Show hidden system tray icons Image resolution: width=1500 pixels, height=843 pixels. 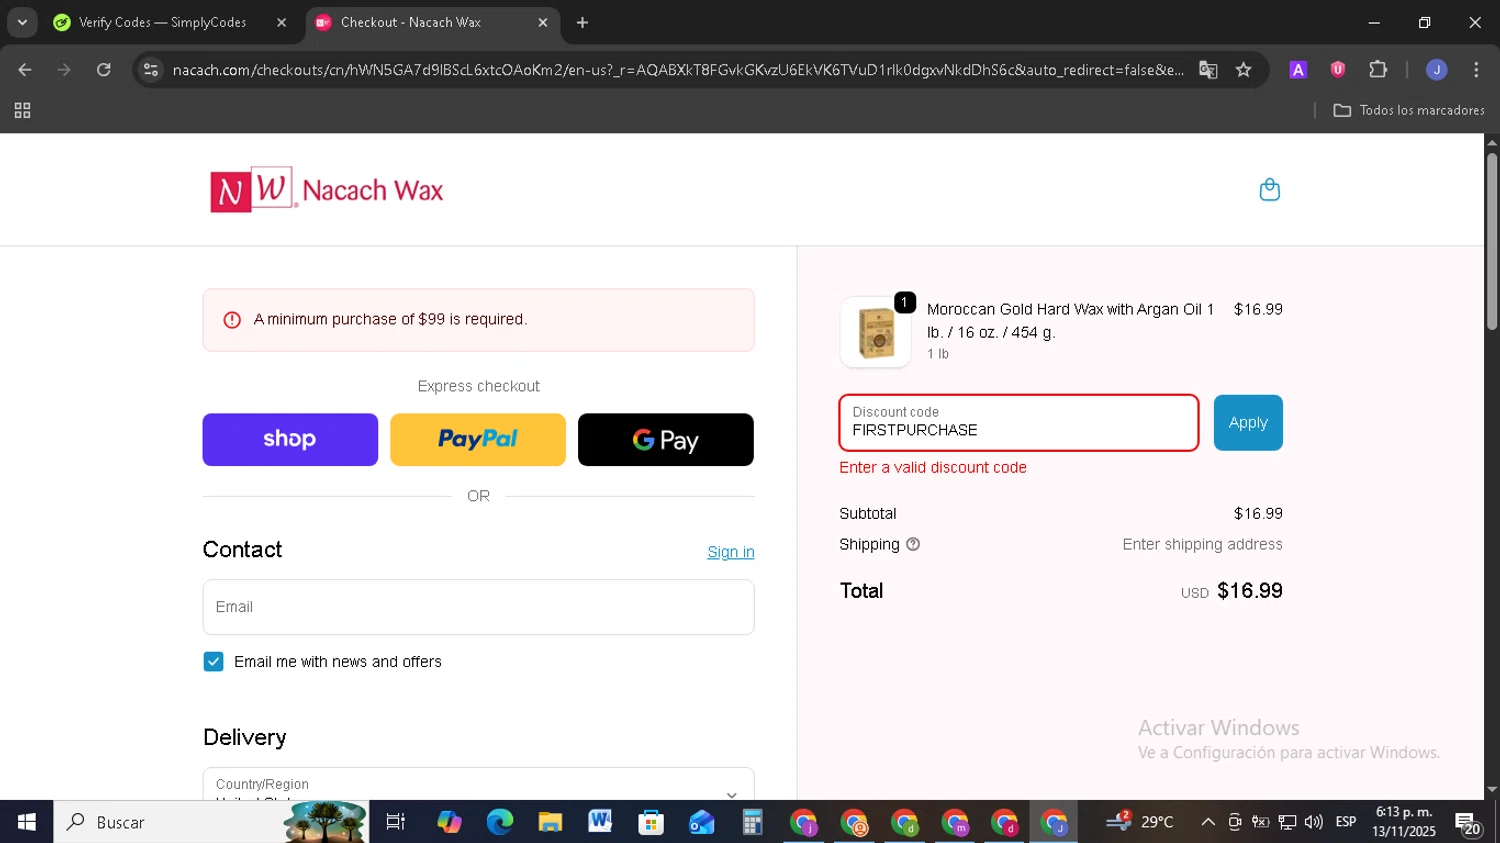[x=1208, y=822]
